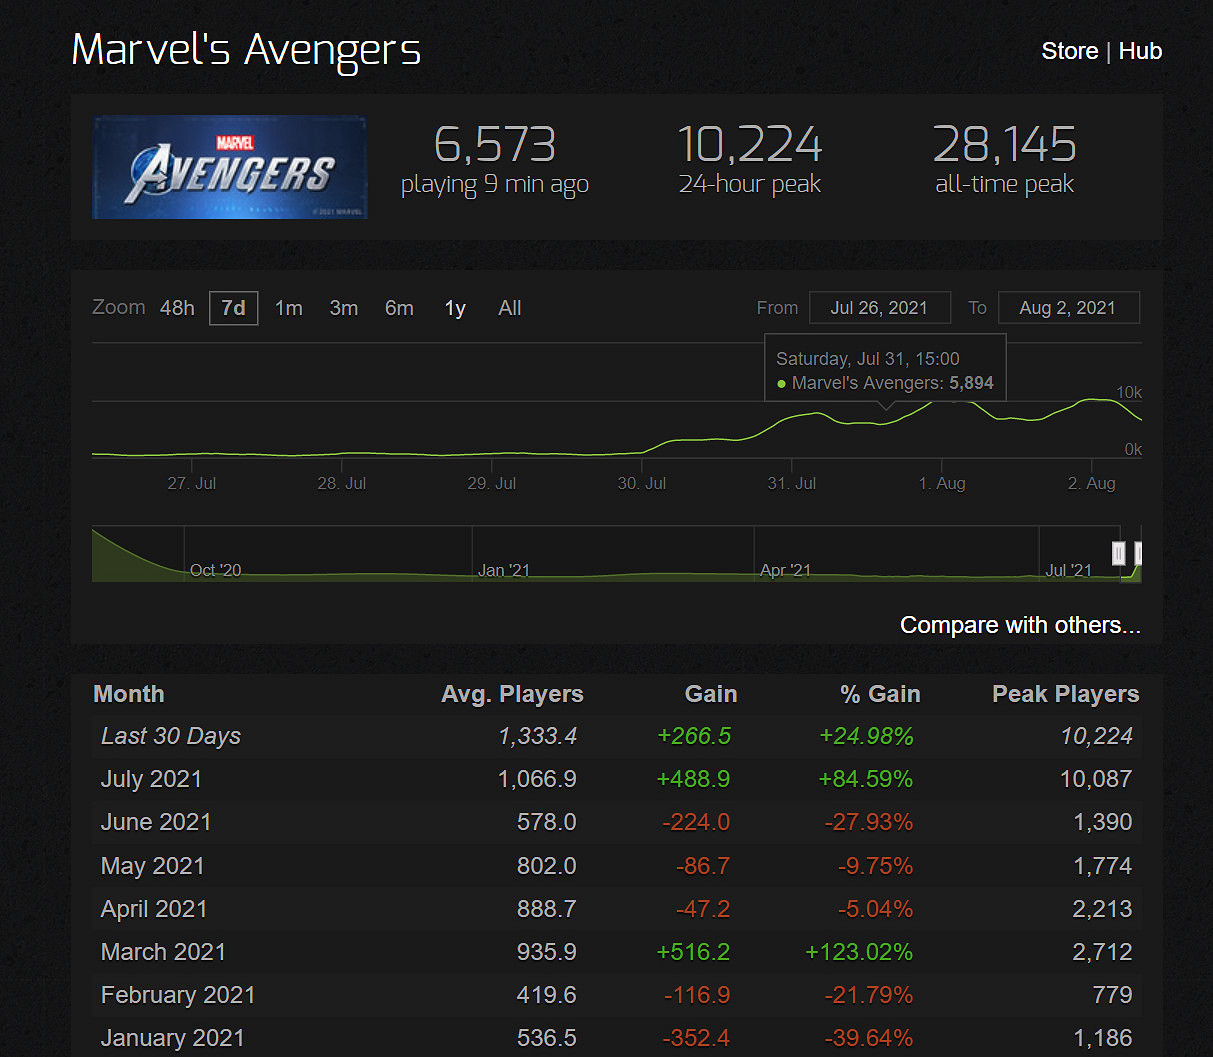Switch to the 1y chart view
This screenshot has width=1213, height=1057.
coord(455,308)
